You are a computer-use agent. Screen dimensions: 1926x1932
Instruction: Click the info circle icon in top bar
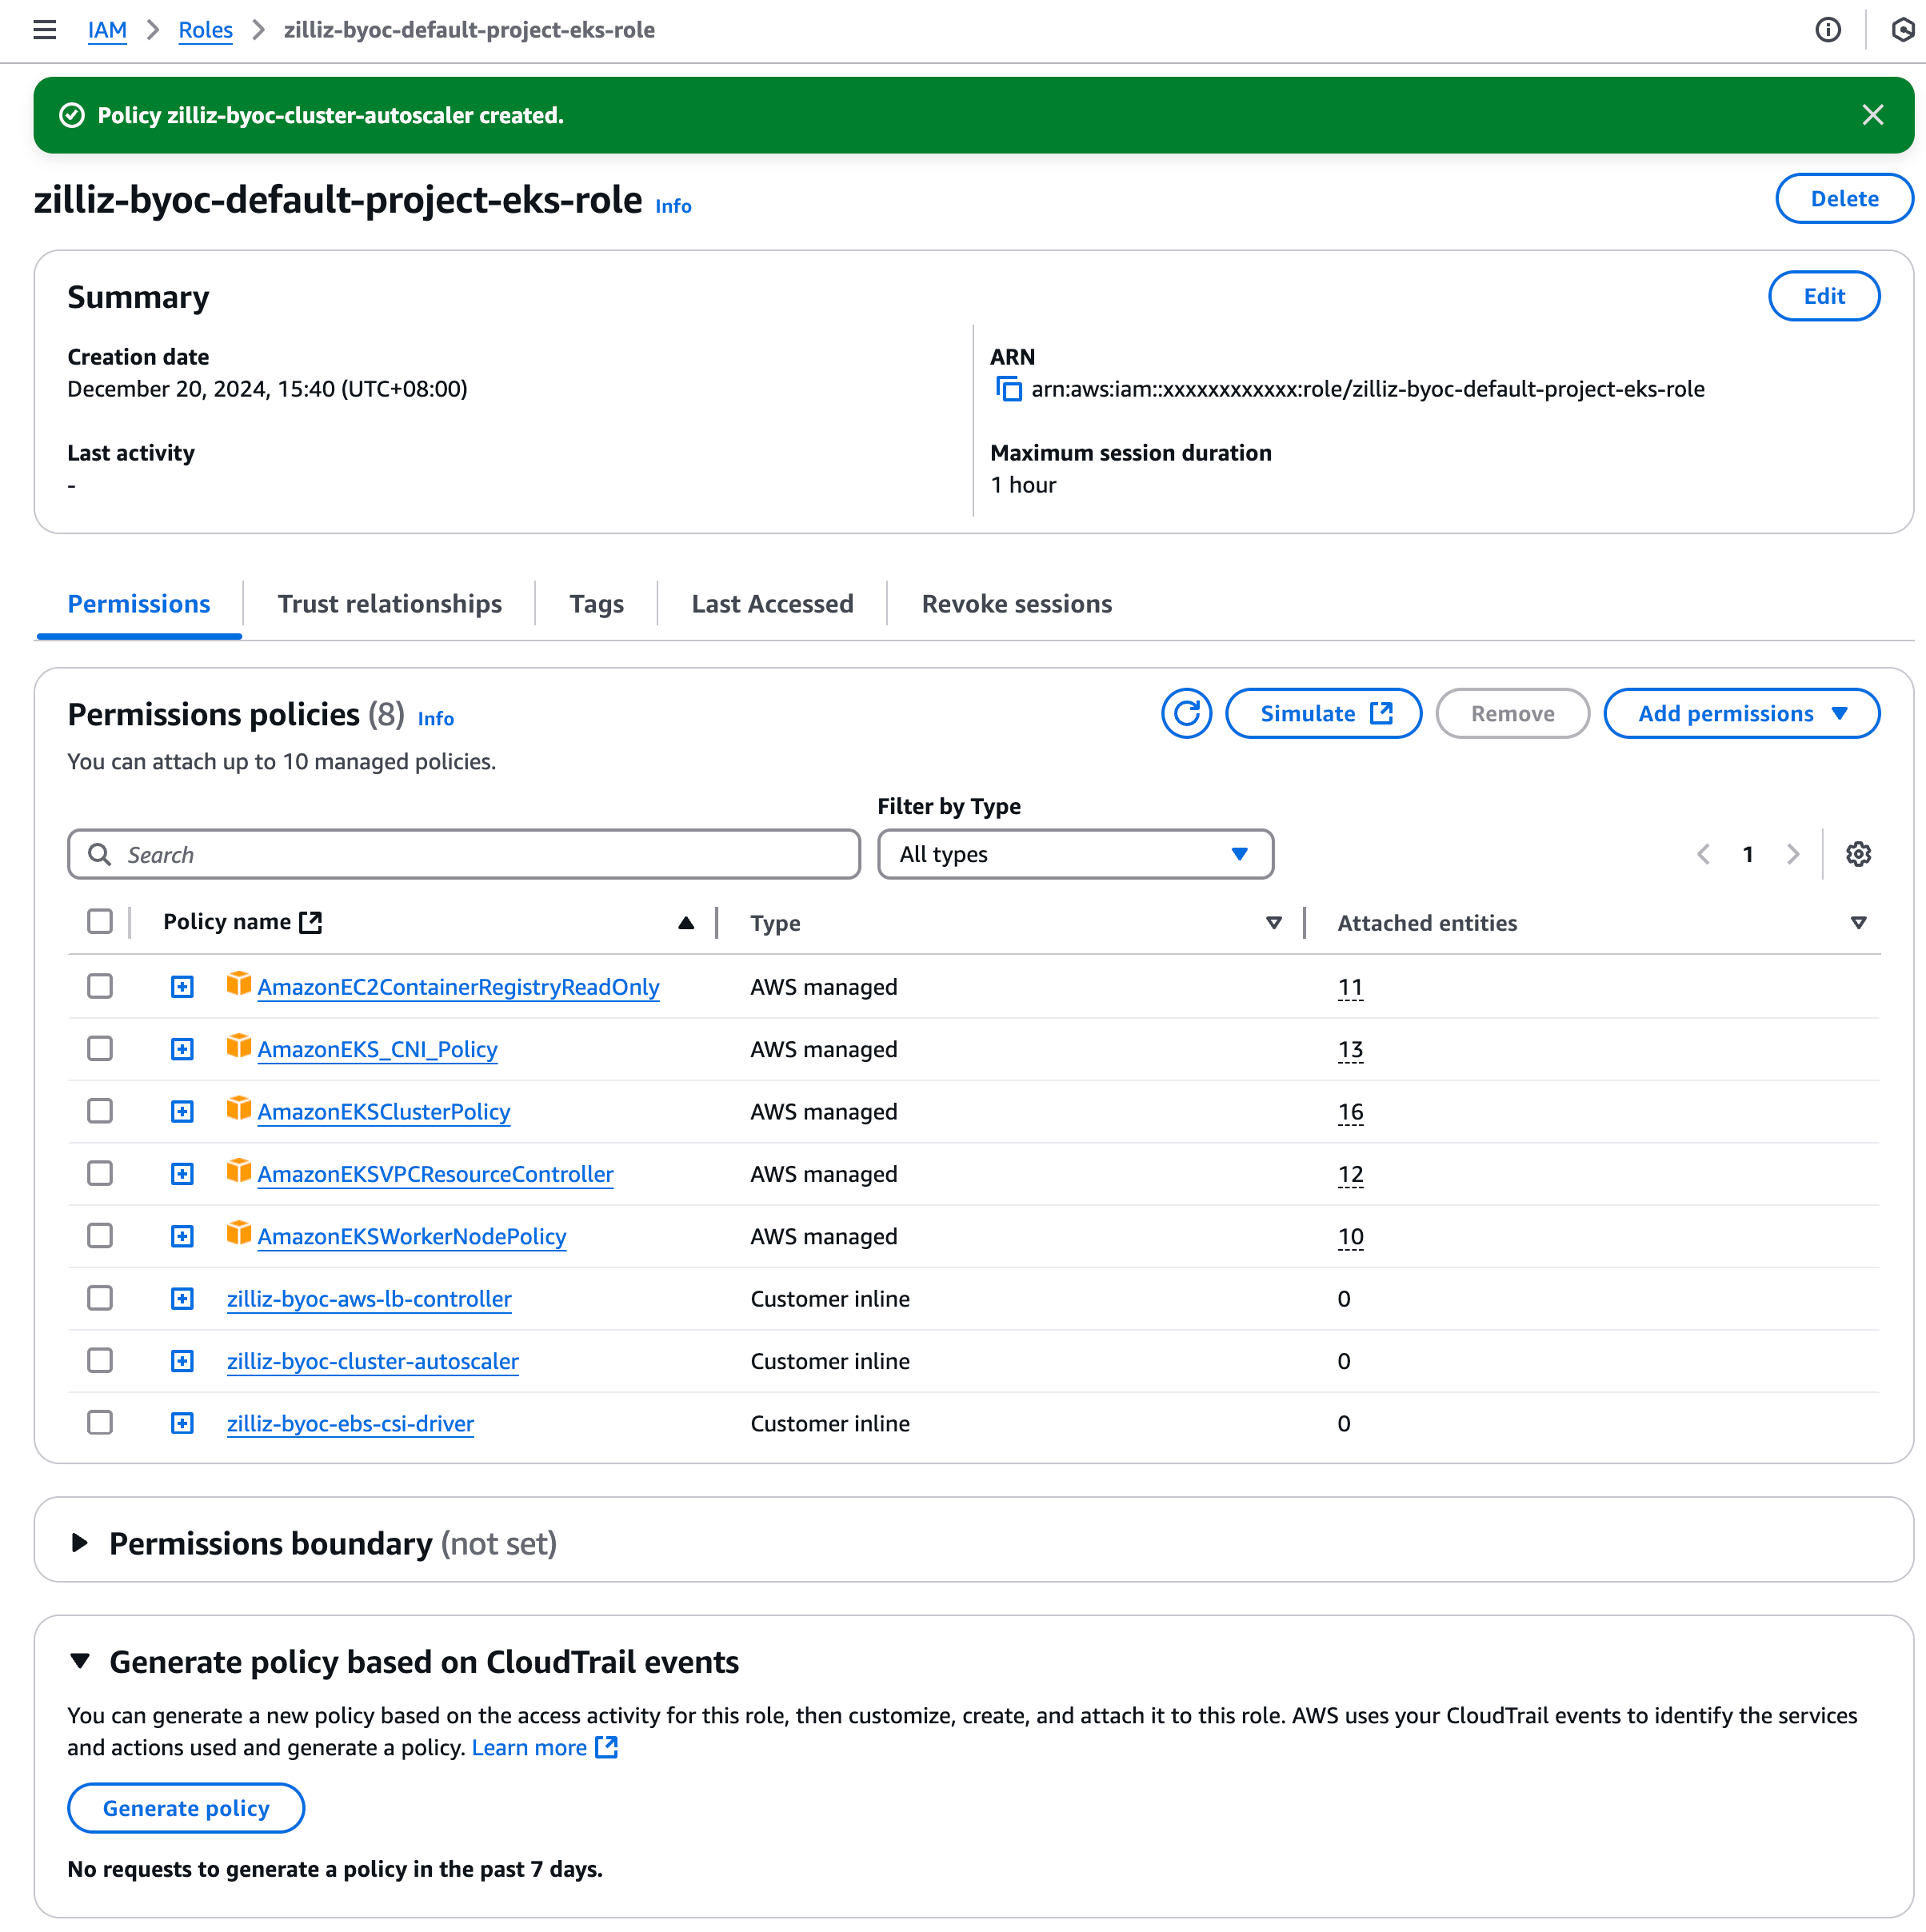(1827, 30)
